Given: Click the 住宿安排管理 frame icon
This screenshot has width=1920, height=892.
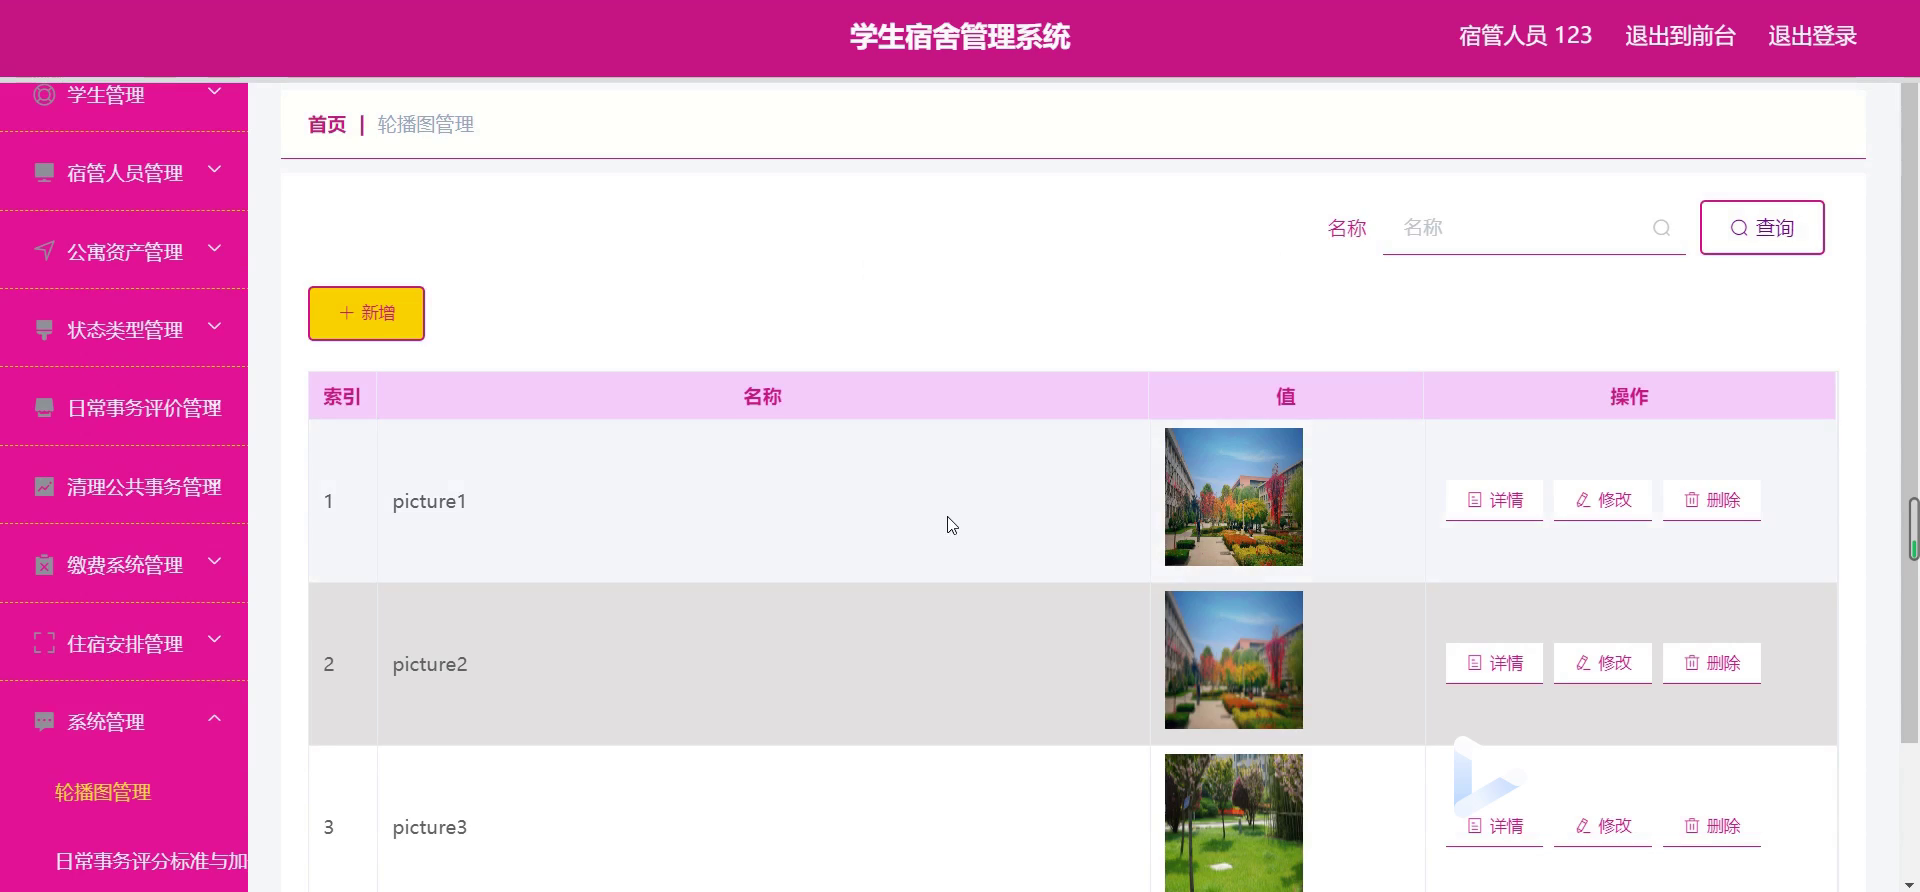Looking at the screenshot, I should click(44, 643).
